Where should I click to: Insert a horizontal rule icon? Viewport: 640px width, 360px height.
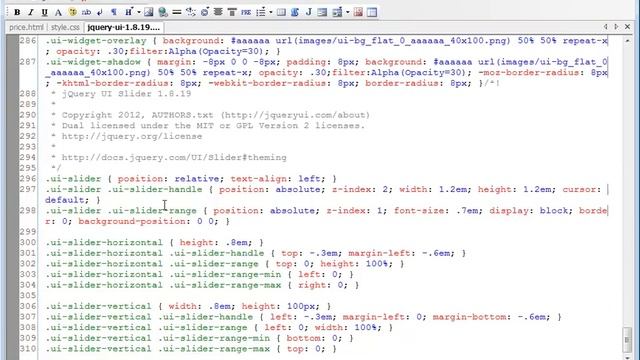coord(177,12)
